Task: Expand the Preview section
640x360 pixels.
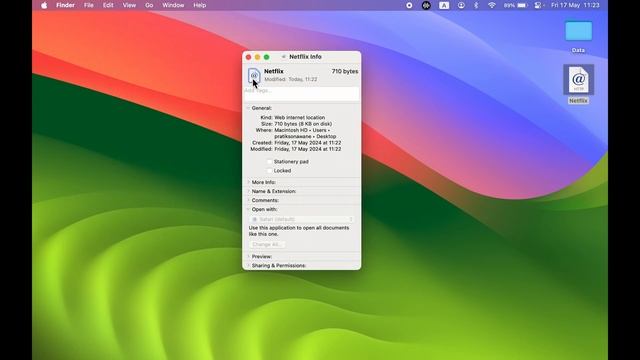Action: click(x=248, y=256)
